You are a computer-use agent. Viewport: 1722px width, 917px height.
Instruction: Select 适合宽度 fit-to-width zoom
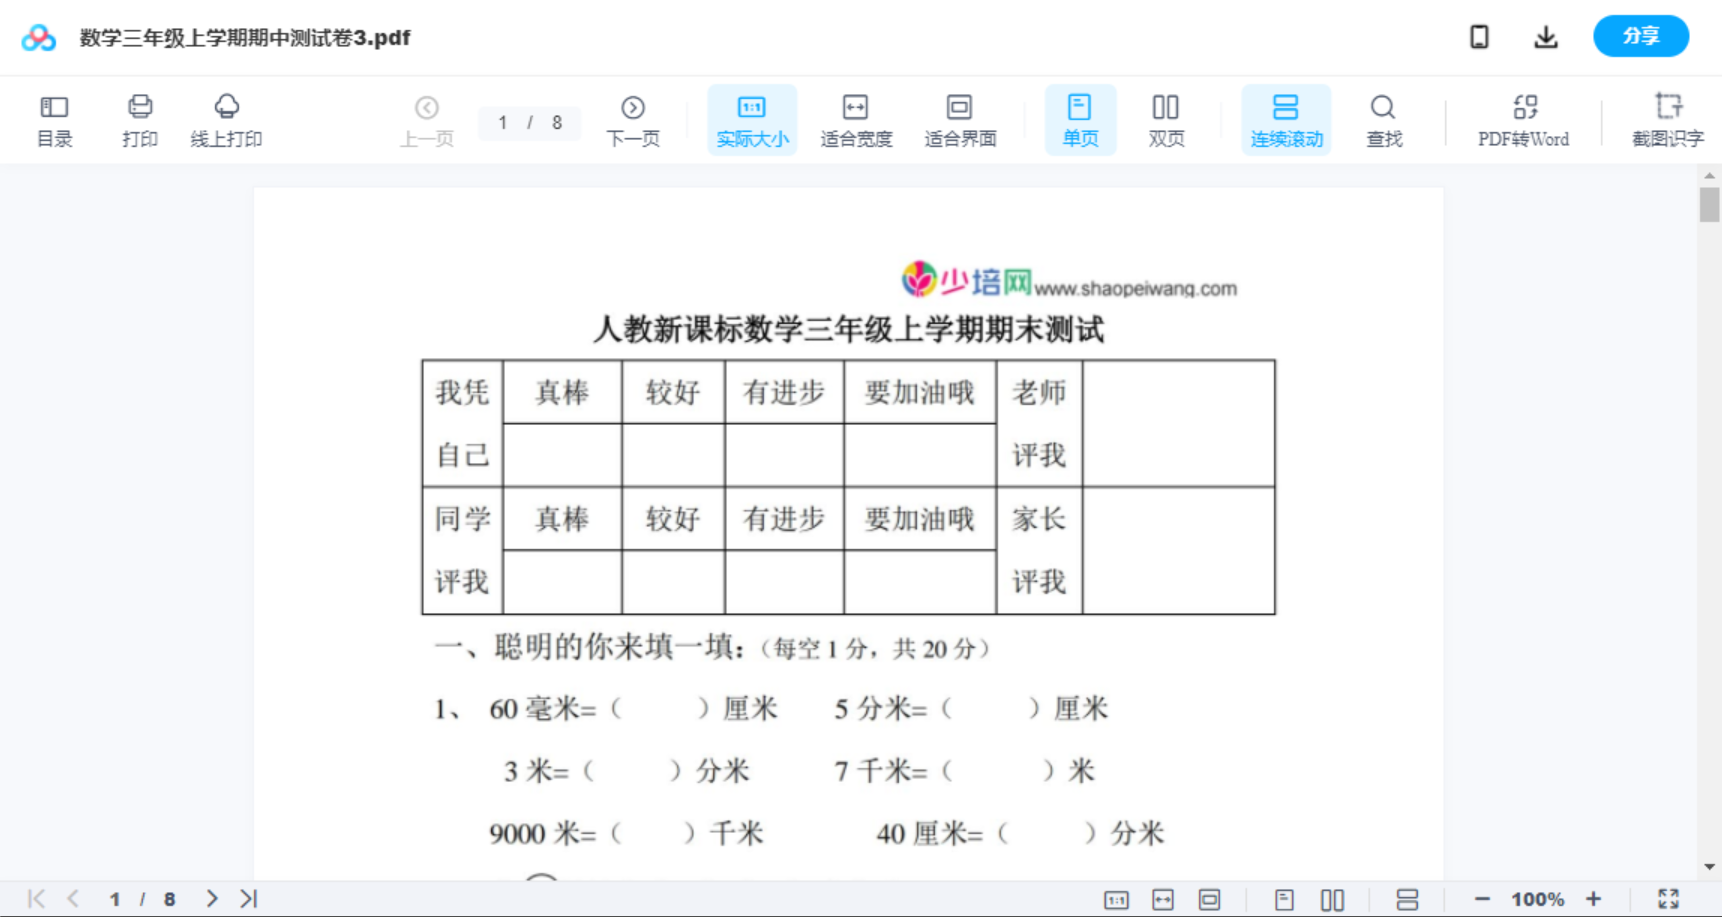tap(856, 119)
